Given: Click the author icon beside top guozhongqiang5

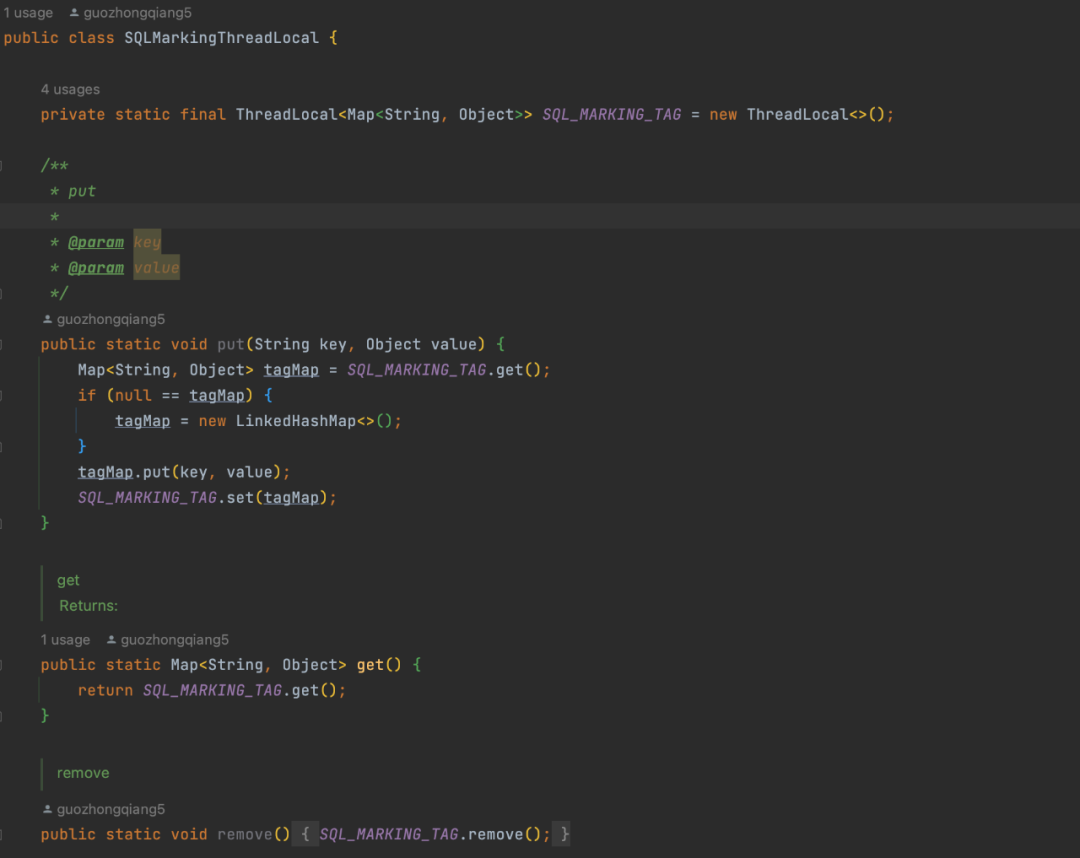Looking at the screenshot, I should tap(74, 12).
